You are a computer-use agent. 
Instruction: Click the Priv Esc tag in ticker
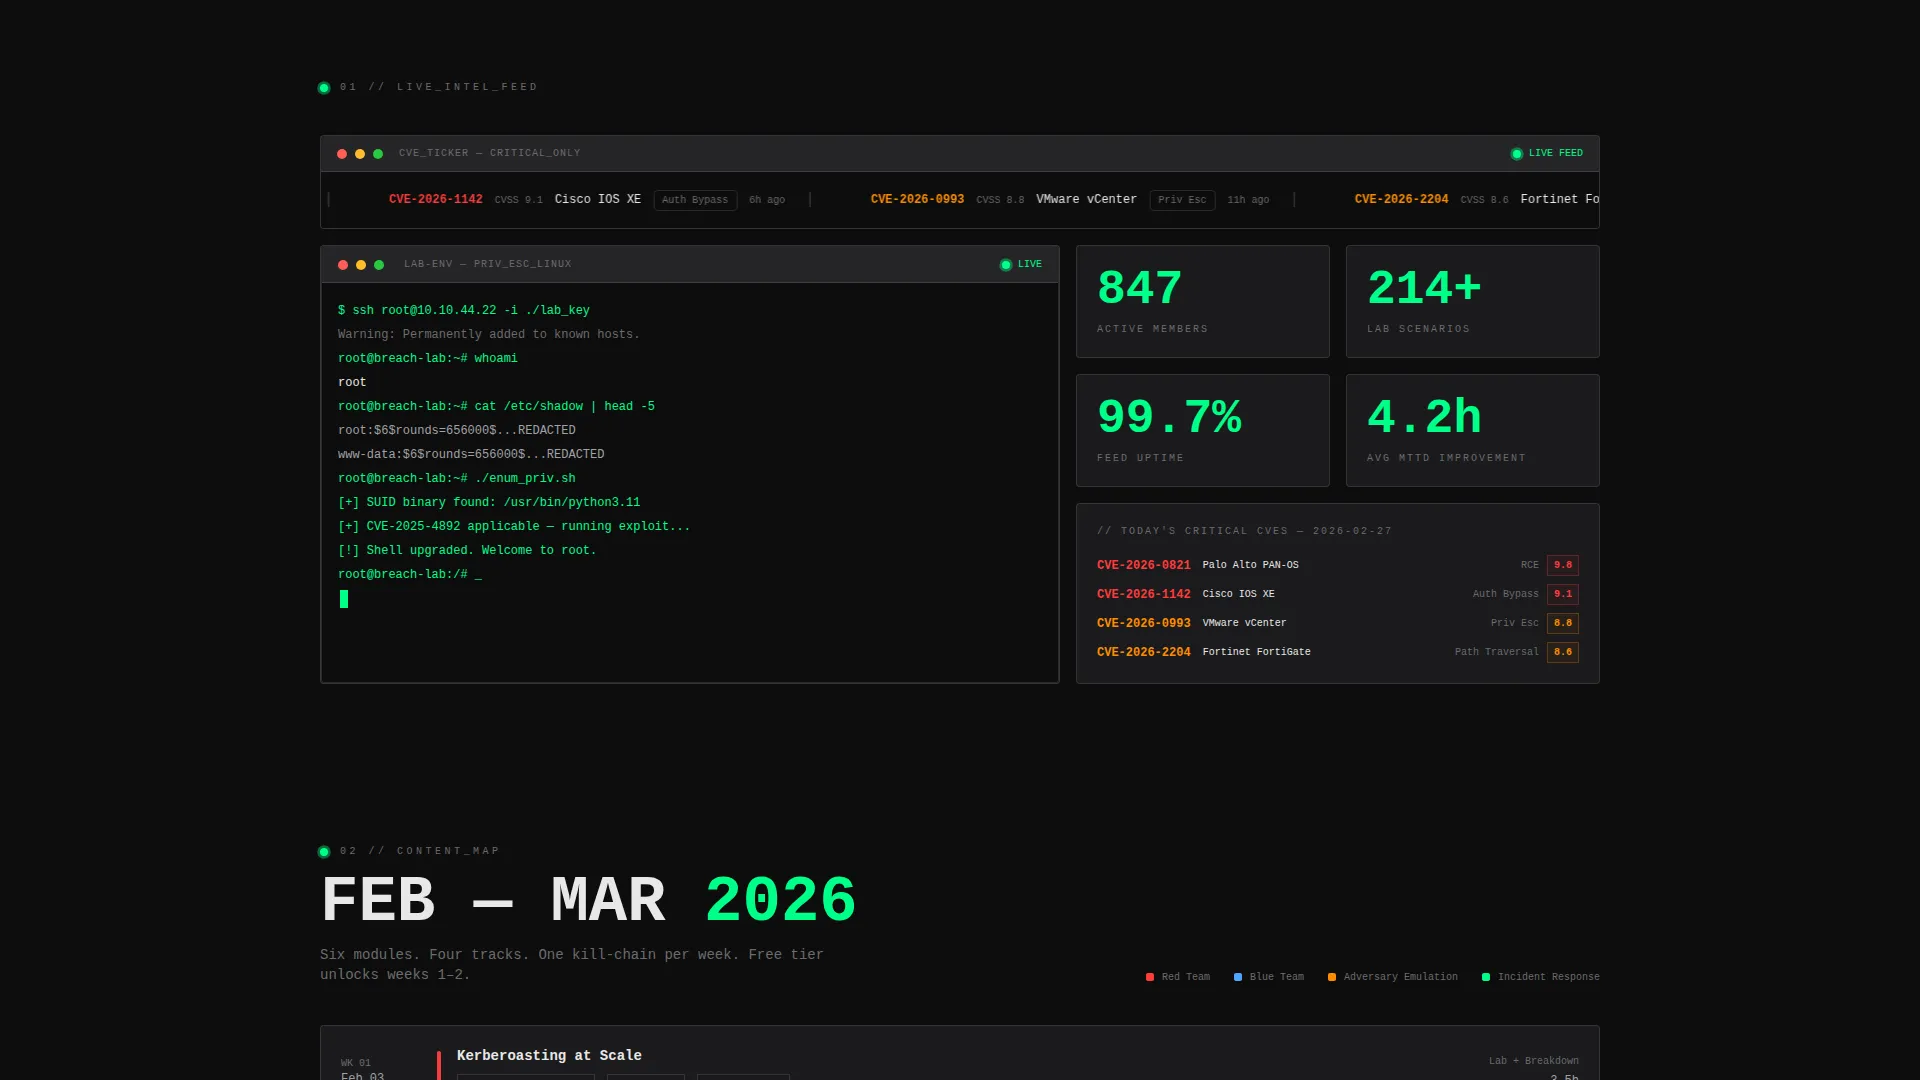1182,200
